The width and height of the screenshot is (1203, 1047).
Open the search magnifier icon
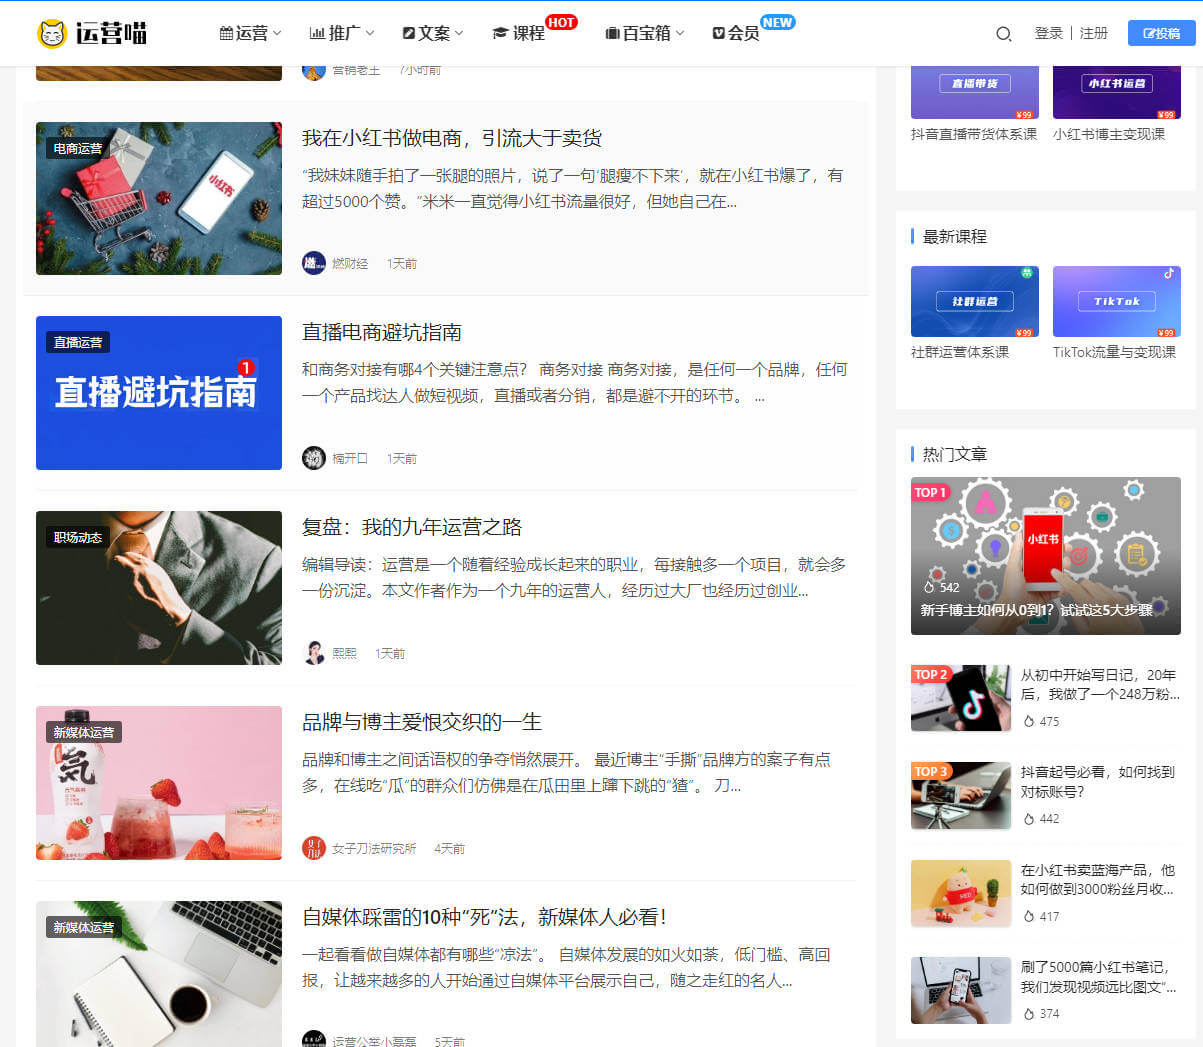pos(1003,34)
